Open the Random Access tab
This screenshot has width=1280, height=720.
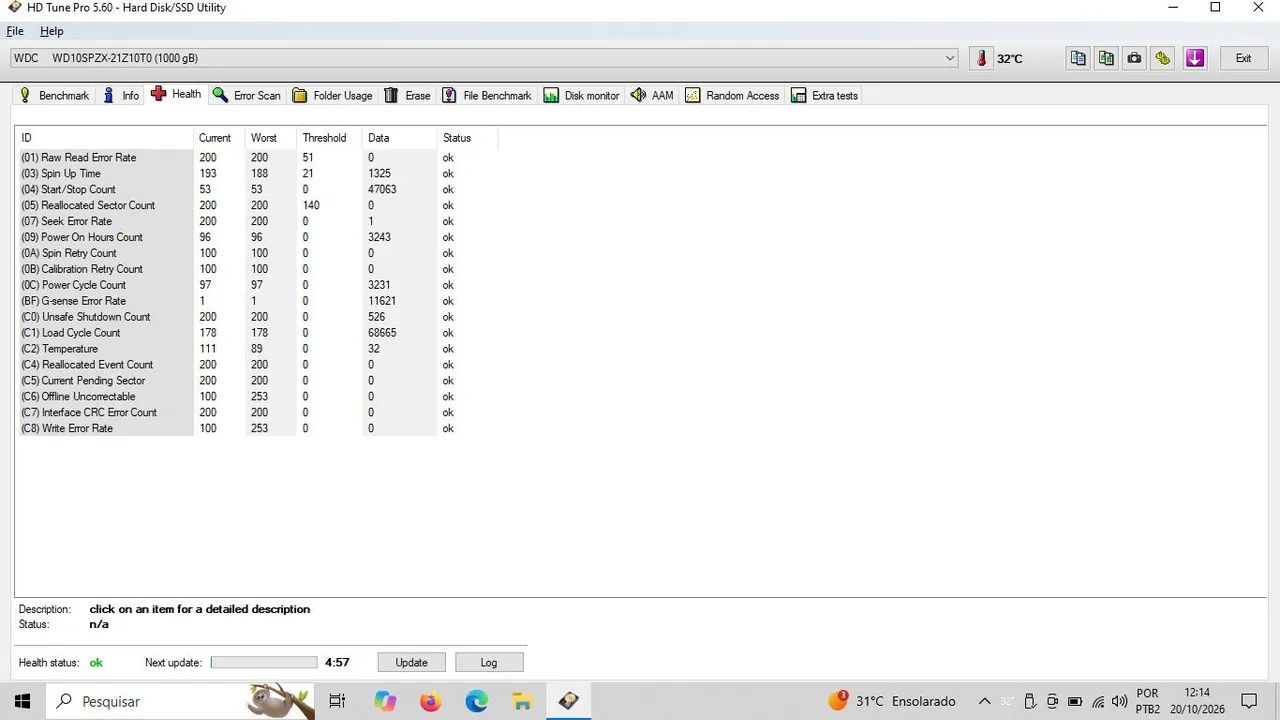(732, 95)
